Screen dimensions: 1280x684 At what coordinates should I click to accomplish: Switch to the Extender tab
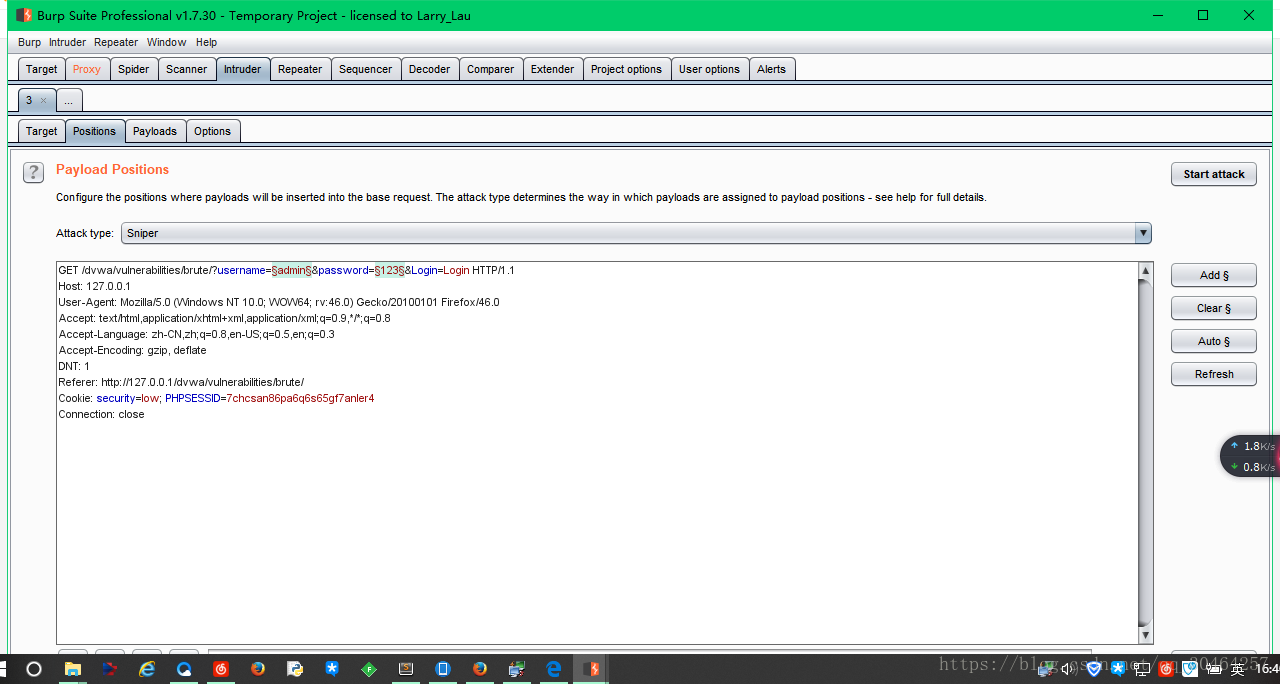552,69
